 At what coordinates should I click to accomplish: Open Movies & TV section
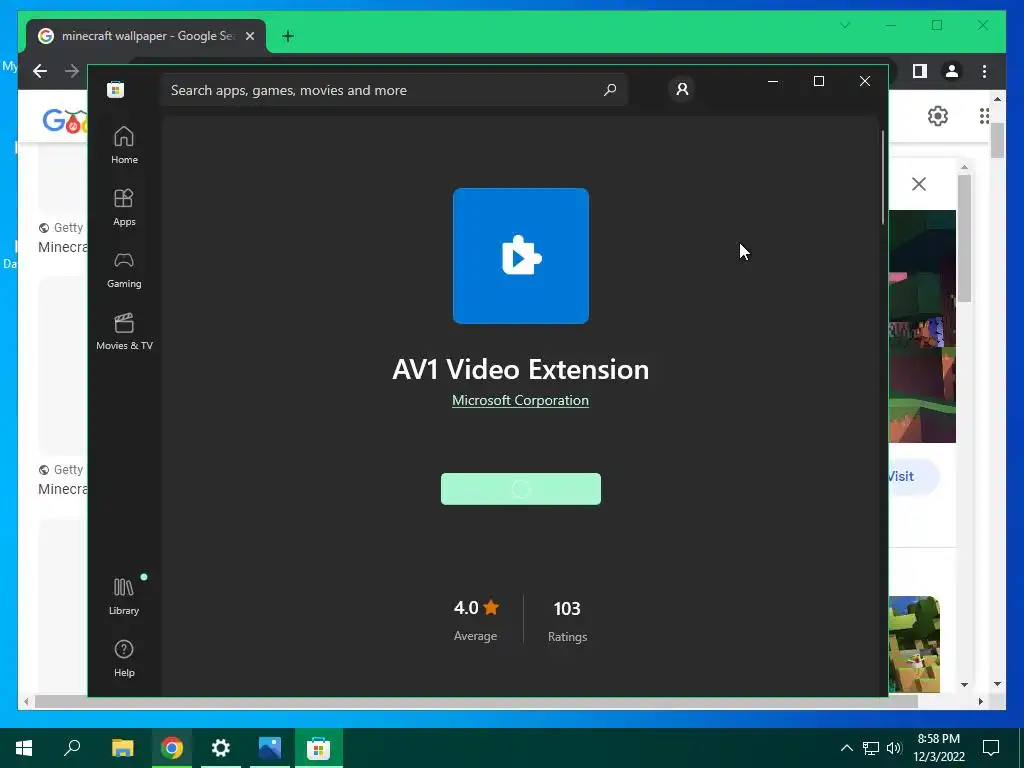pyautogui.click(x=124, y=331)
